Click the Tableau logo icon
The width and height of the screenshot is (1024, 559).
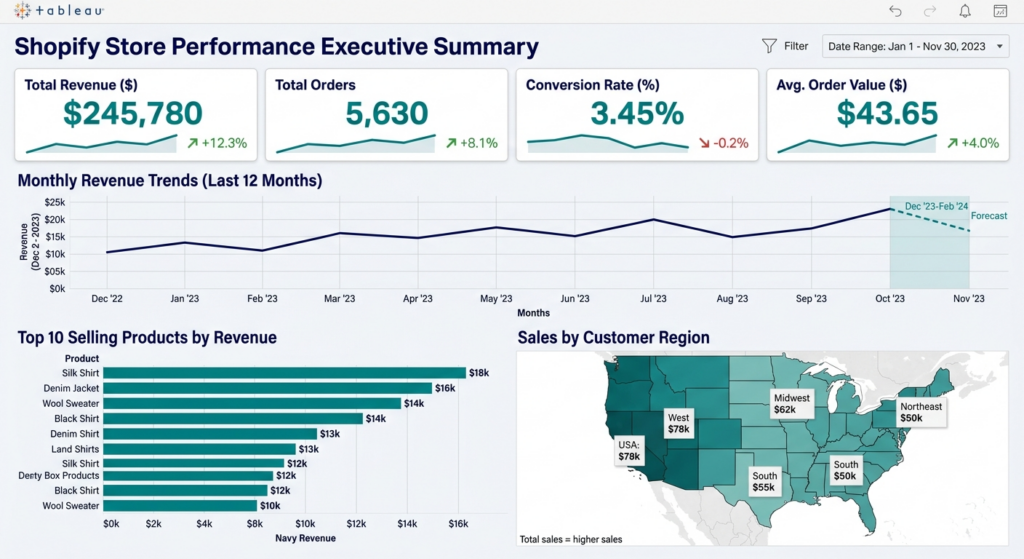(x=22, y=10)
